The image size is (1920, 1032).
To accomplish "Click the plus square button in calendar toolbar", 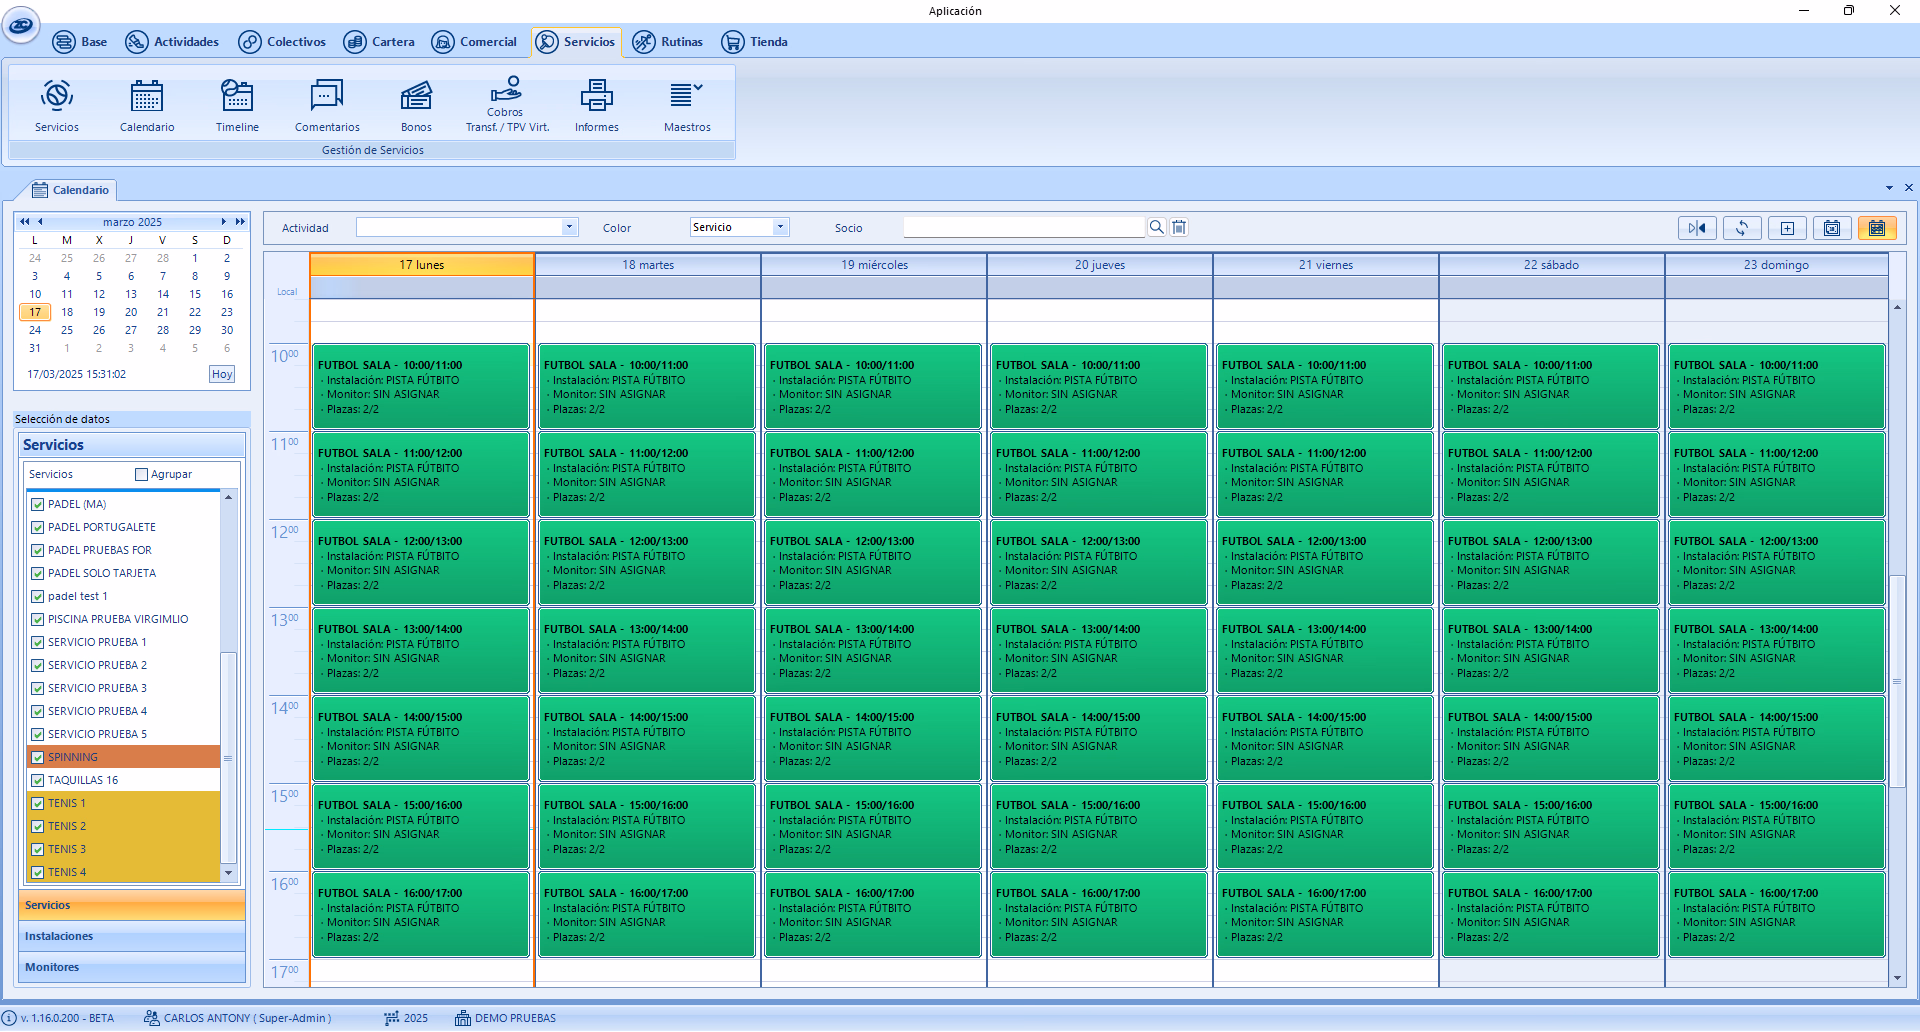I will click(1787, 228).
